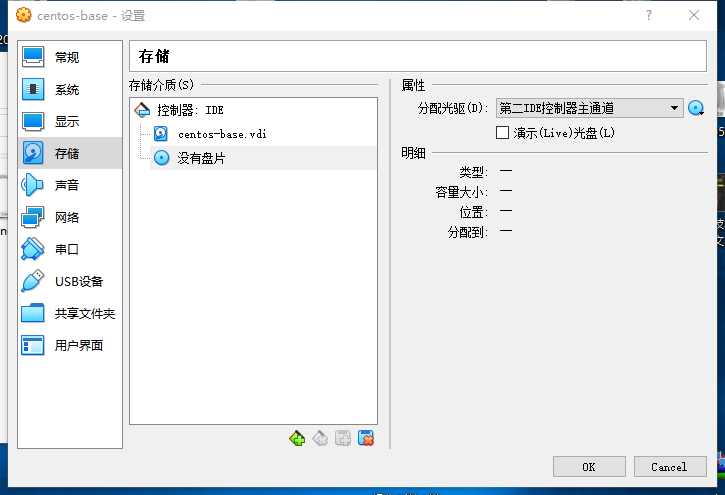Select the centos-base.vdi disk entry
The height and width of the screenshot is (495, 725).
pyautogui.click(x=263, y=134)
